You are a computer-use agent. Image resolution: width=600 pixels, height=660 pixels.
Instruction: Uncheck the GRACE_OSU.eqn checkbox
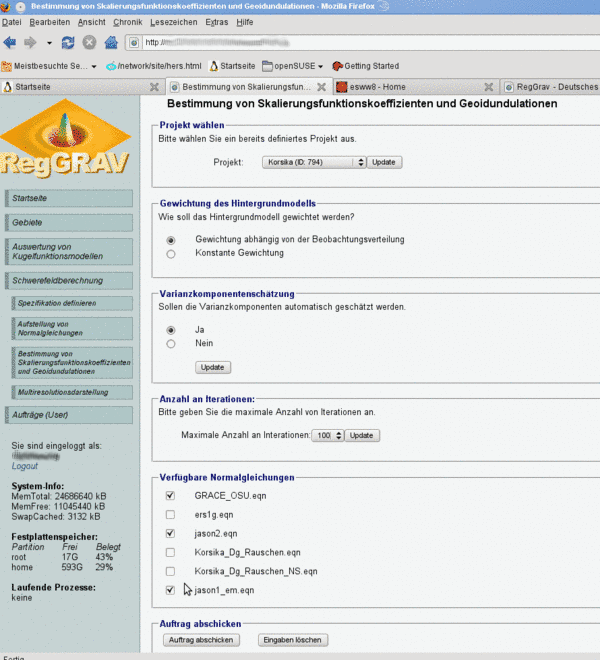(x=170, y=496)
